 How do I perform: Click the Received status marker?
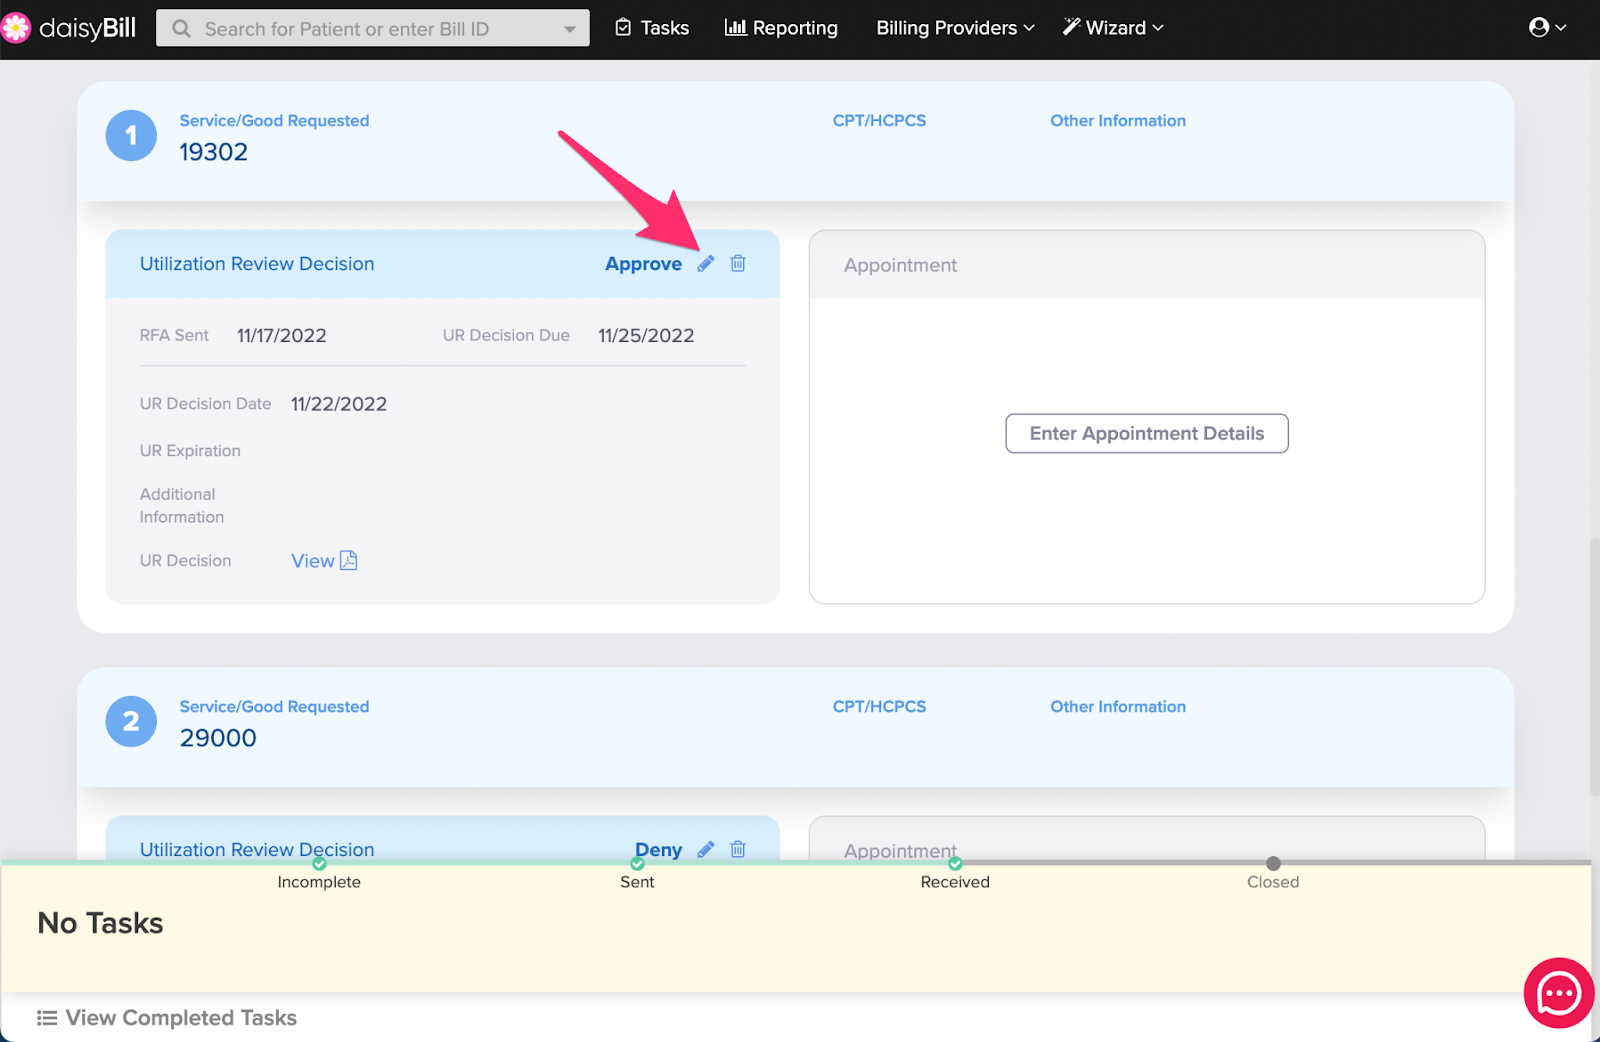coord(955,864)
